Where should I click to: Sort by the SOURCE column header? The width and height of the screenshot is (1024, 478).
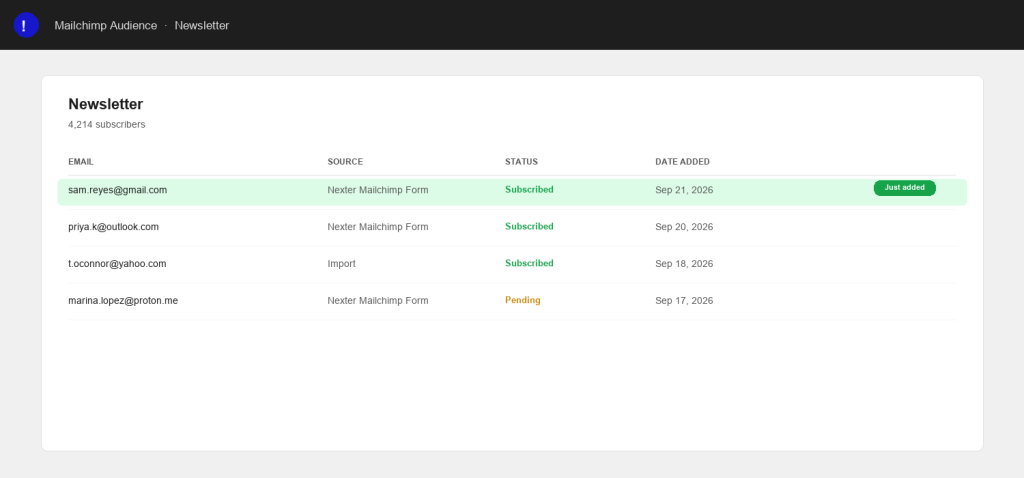(x=345, y=162)
